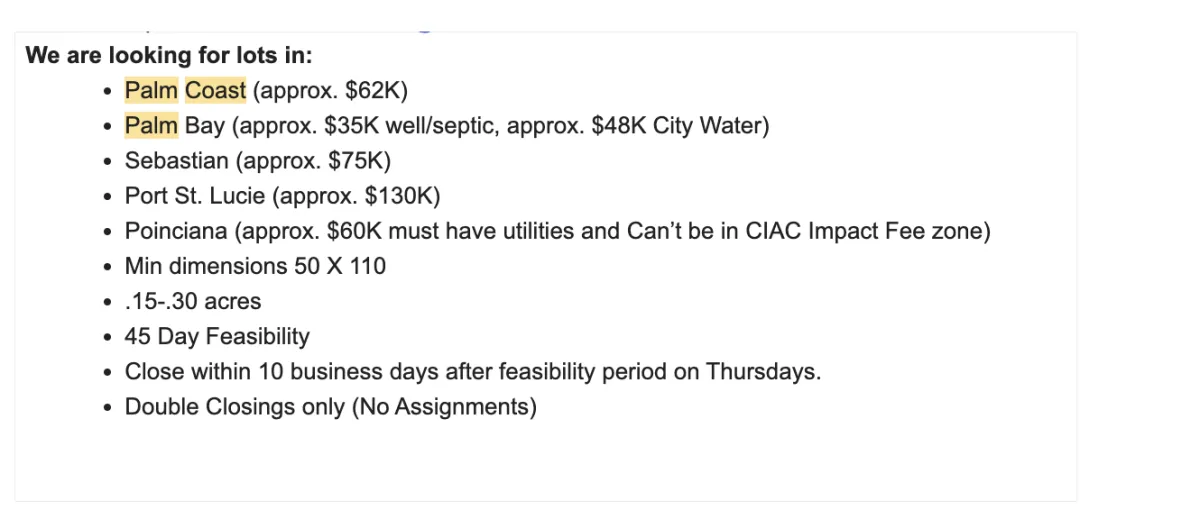Image resolution: width=1200 pixels, height=510 pixels.
Task: Click highlighted "Palm" in the Palm Bay line
Action: (151, 126)
